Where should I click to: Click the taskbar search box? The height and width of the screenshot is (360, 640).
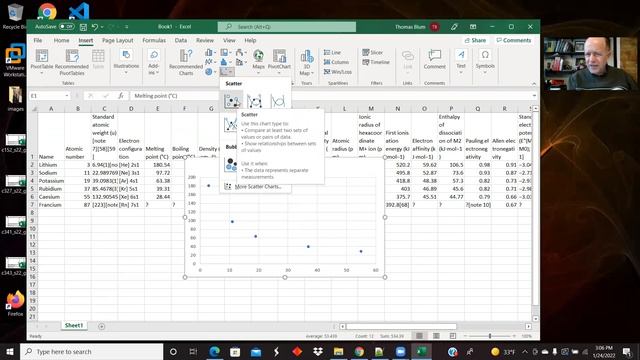tap(91, 351)
